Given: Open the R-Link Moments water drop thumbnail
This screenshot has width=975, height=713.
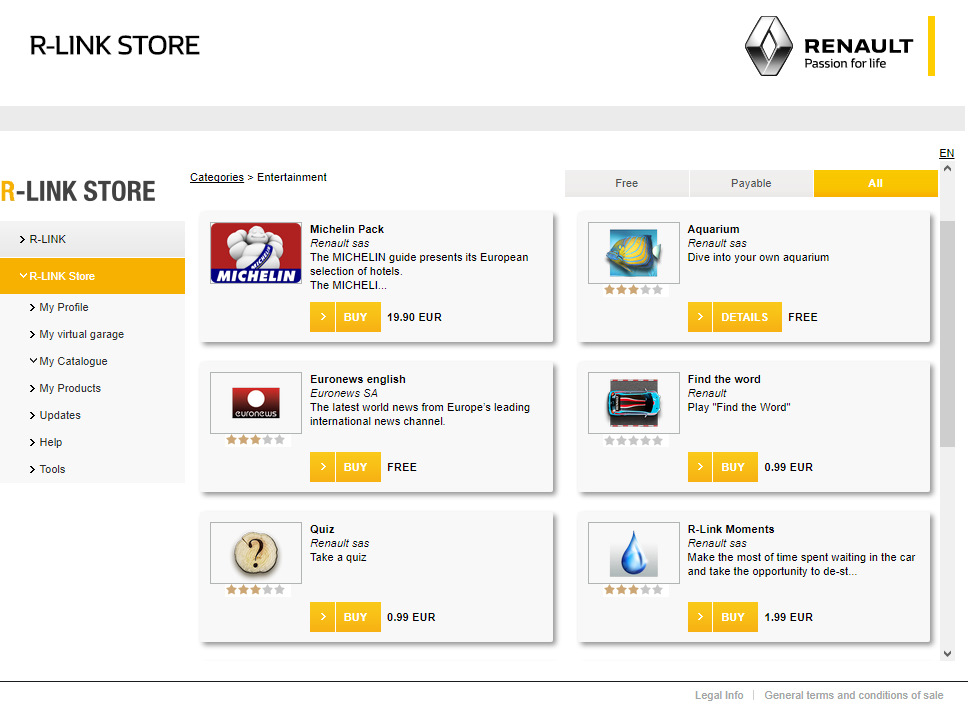Looking at the screenshot, I should tap(634, 553).
